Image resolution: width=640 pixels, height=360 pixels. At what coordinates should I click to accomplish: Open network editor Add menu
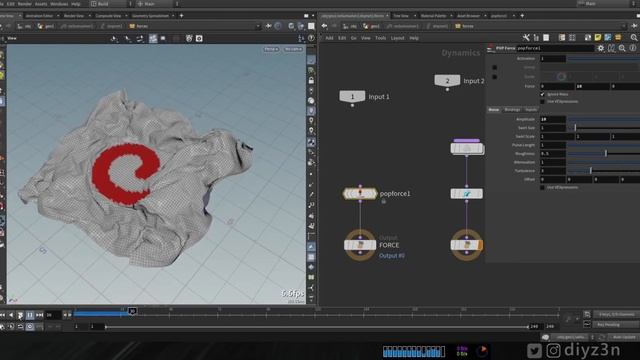point(329,38)
